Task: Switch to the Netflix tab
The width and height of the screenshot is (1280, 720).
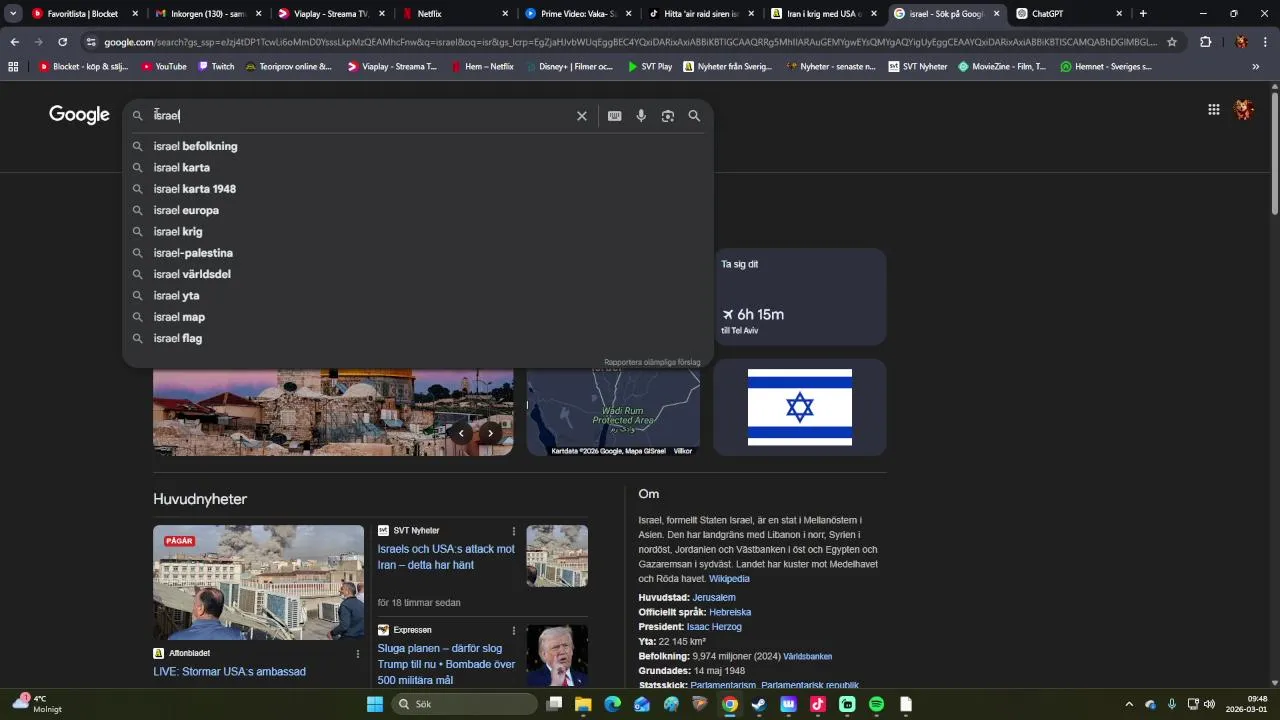Action: tap(454, 14)
